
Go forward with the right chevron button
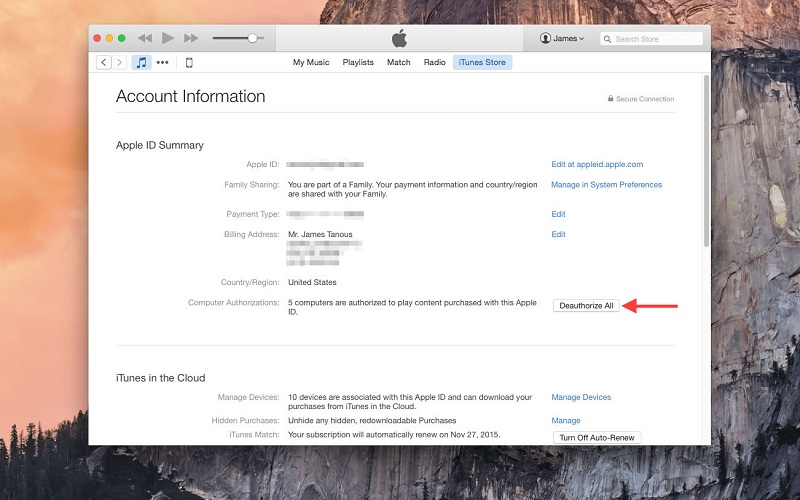pyautogui.click(x=119, y=62)
